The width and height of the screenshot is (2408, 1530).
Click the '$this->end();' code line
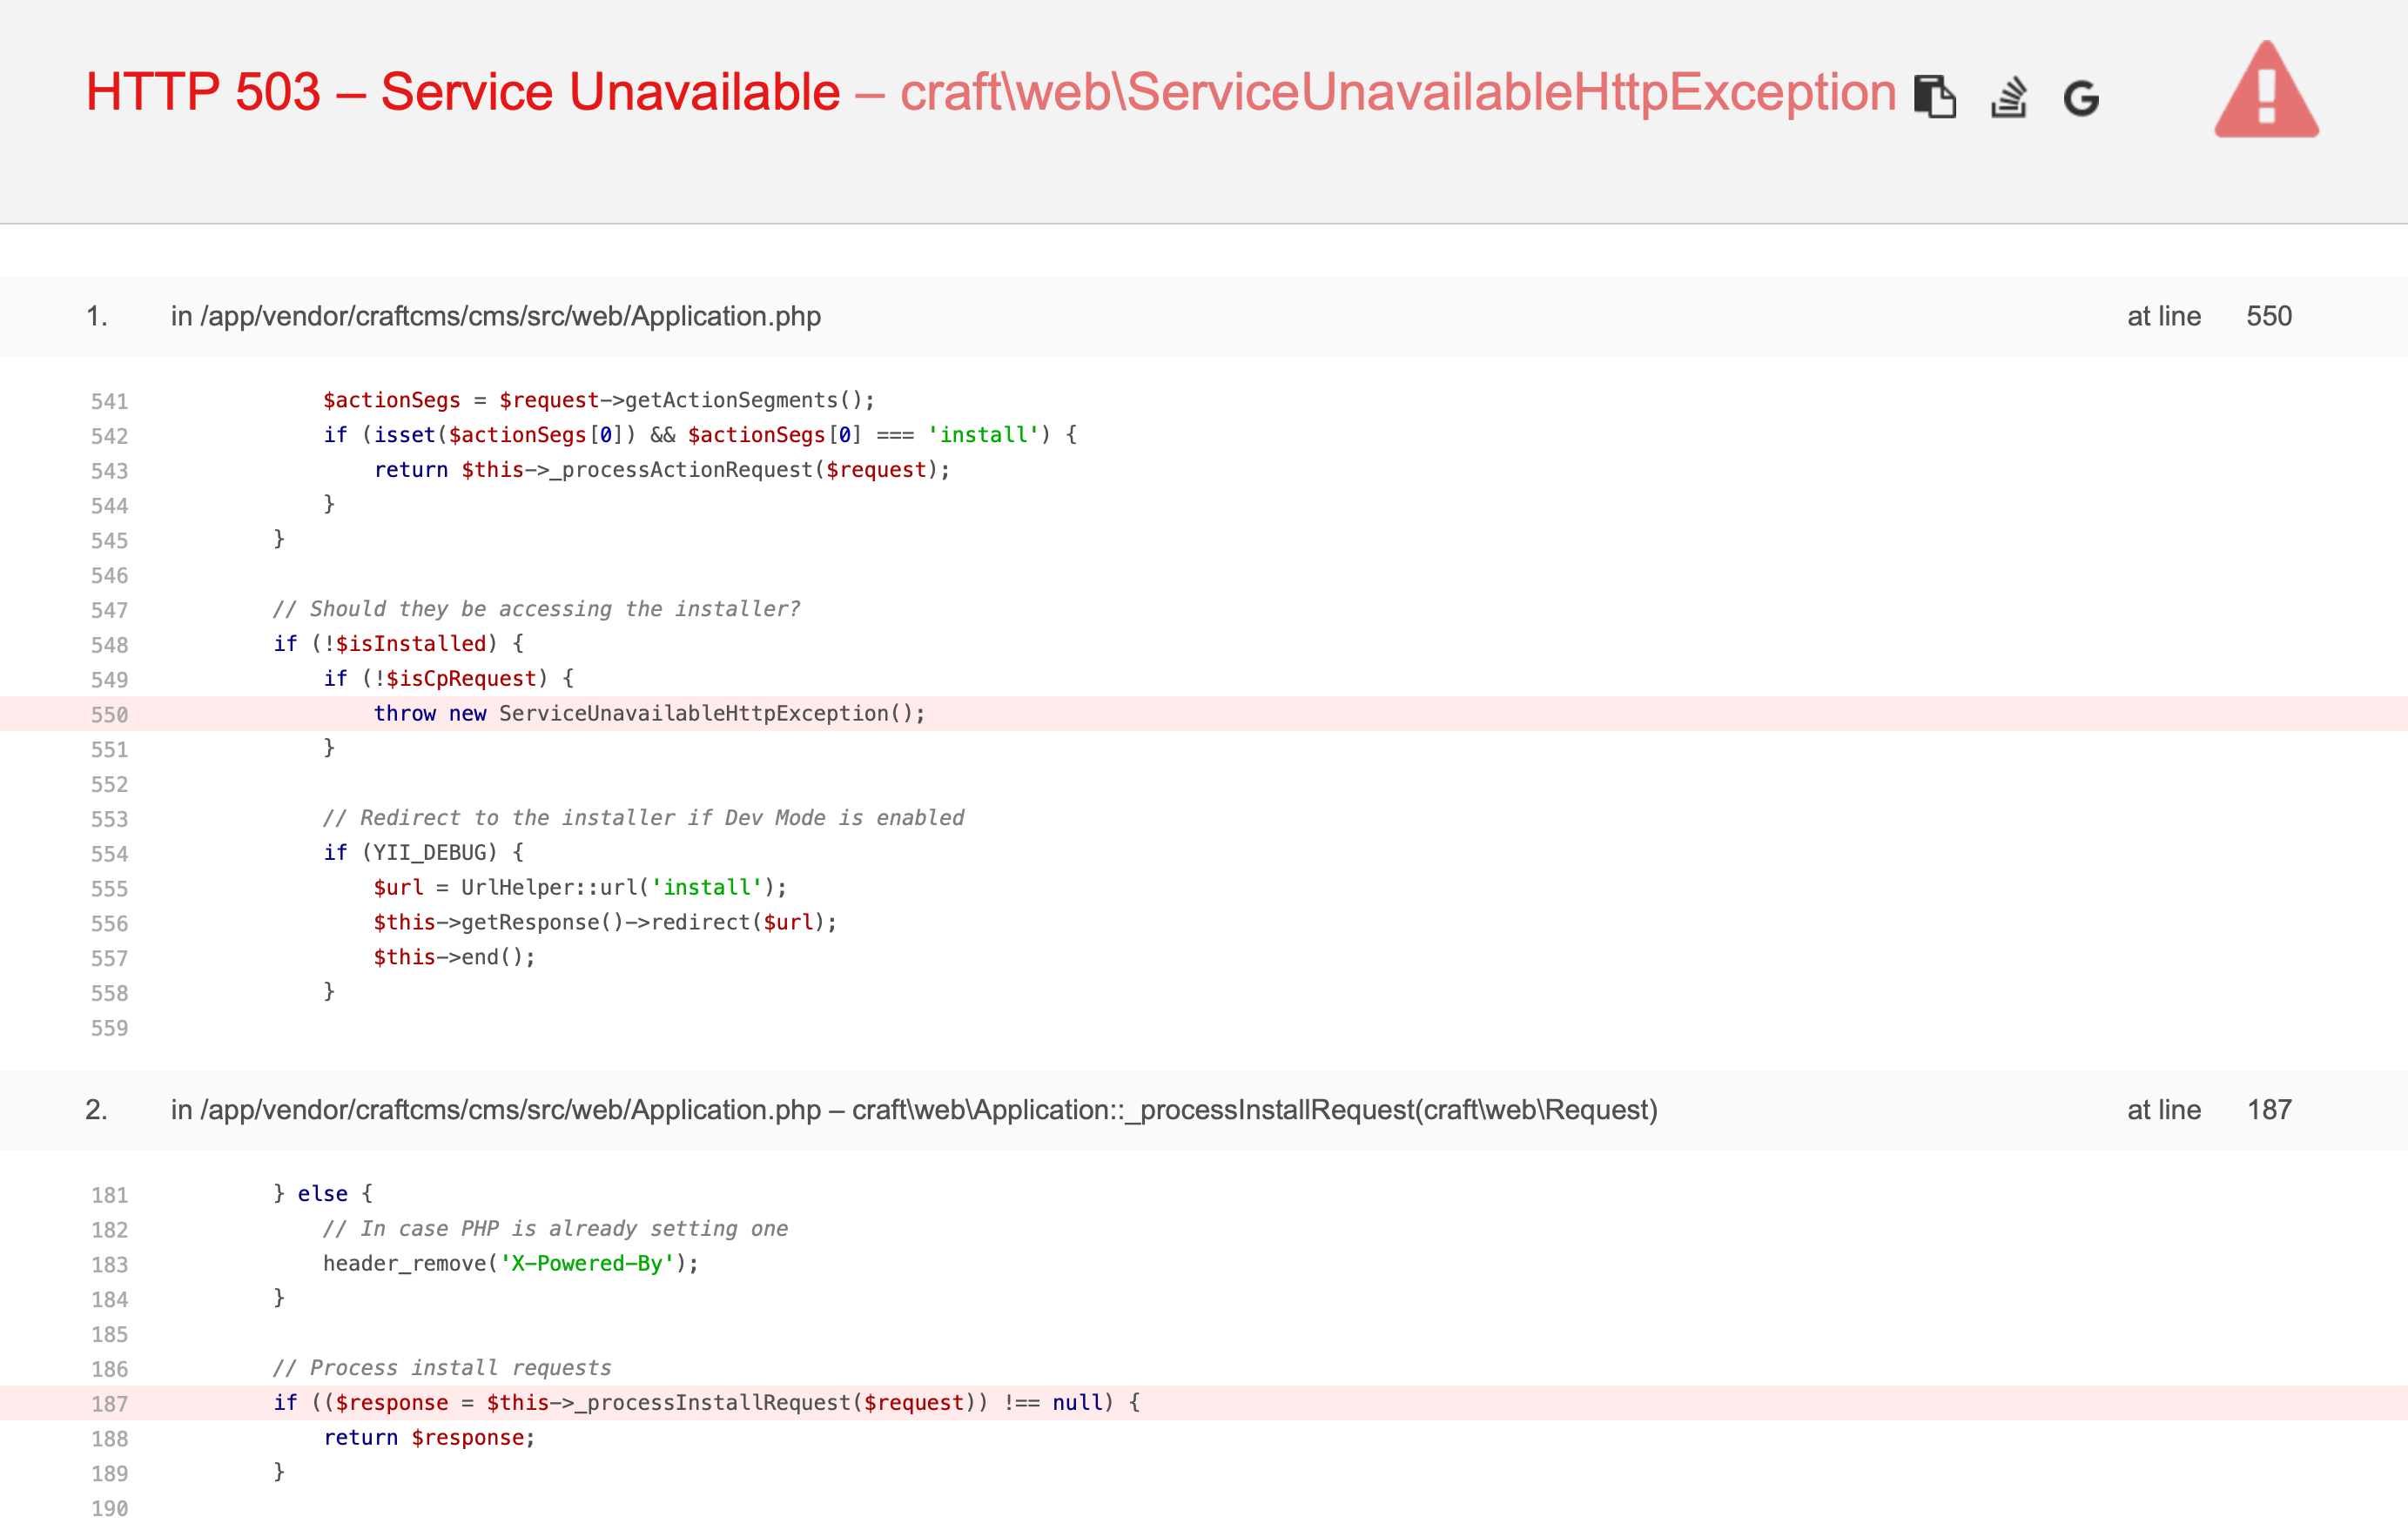pyautogui.click(x=454, y=957)
